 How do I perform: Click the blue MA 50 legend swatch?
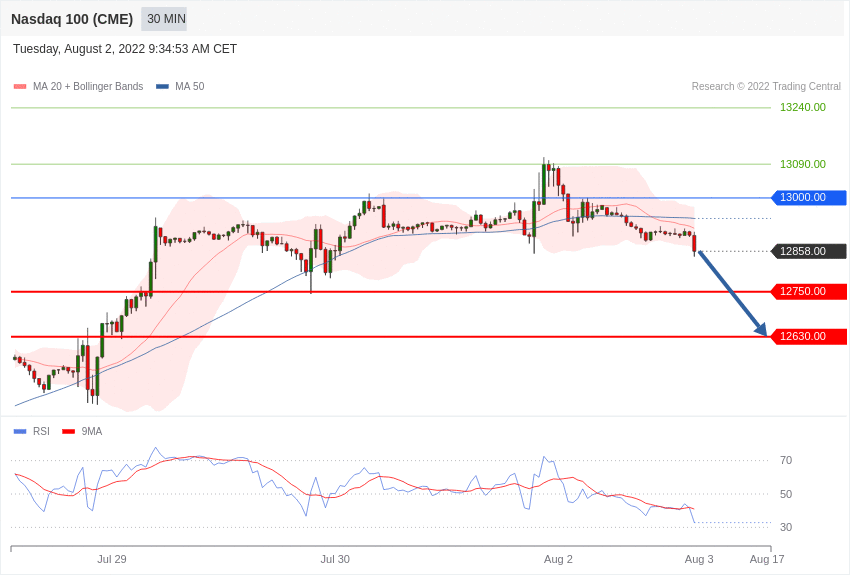(x=162, y=87)
